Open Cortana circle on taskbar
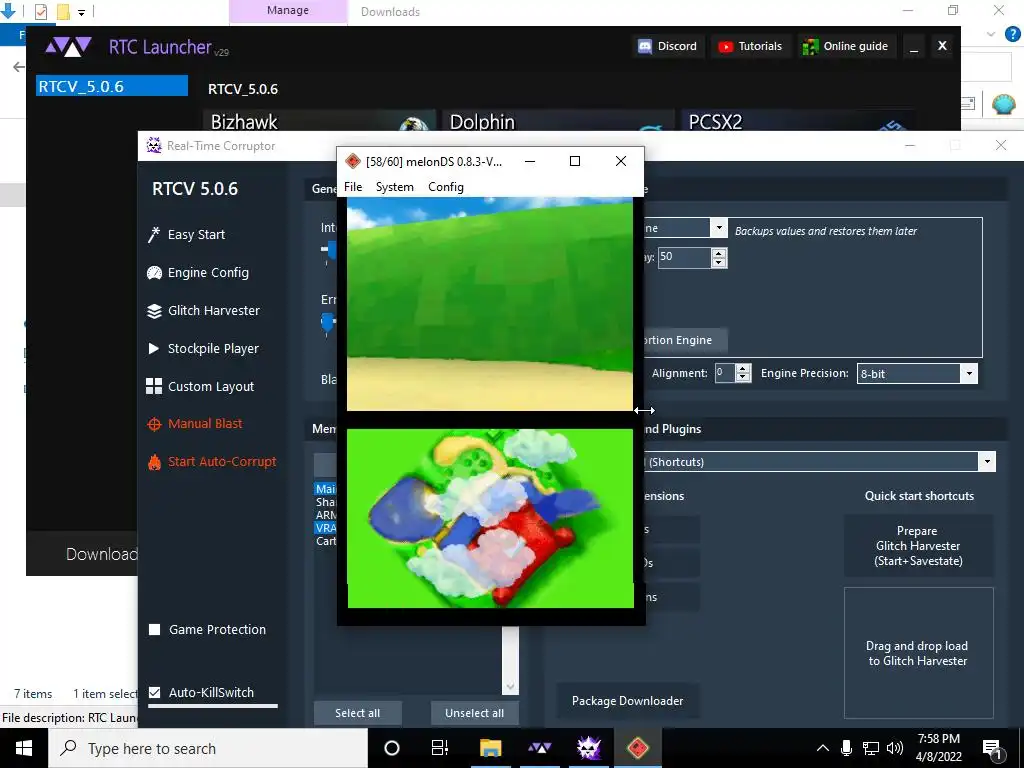The image size is (1024, 768). 392,748
